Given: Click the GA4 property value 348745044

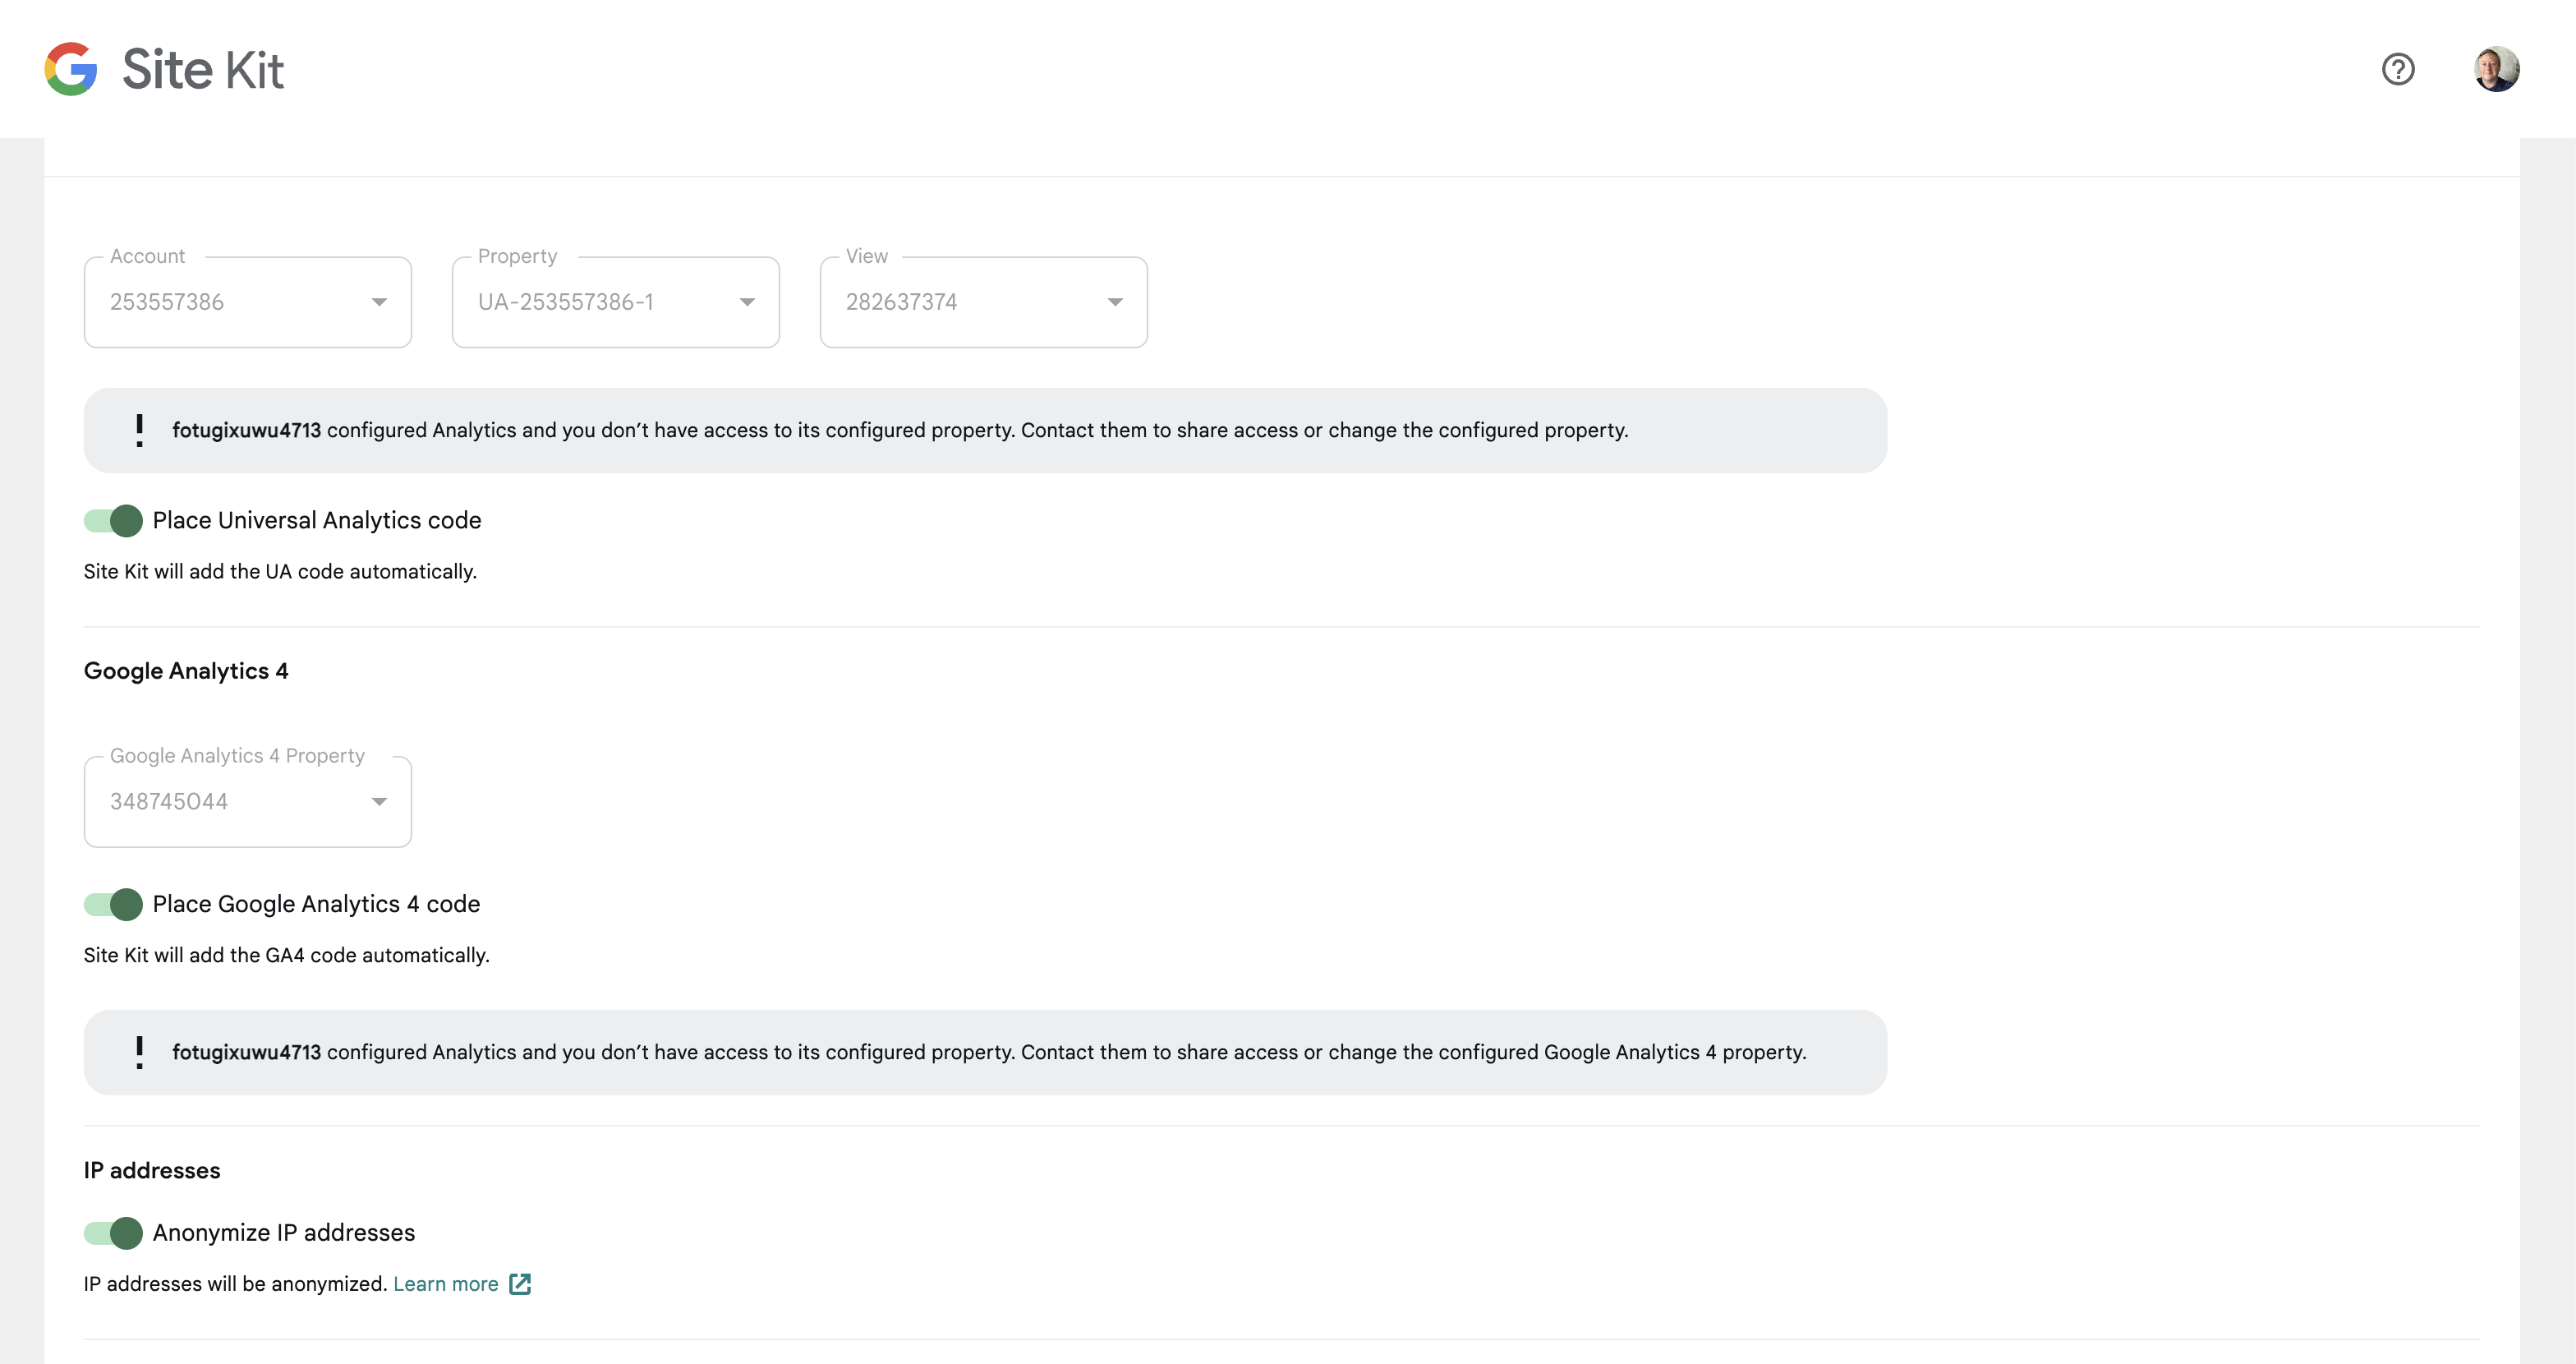Looking at the screenshot, I should (170, 801).
